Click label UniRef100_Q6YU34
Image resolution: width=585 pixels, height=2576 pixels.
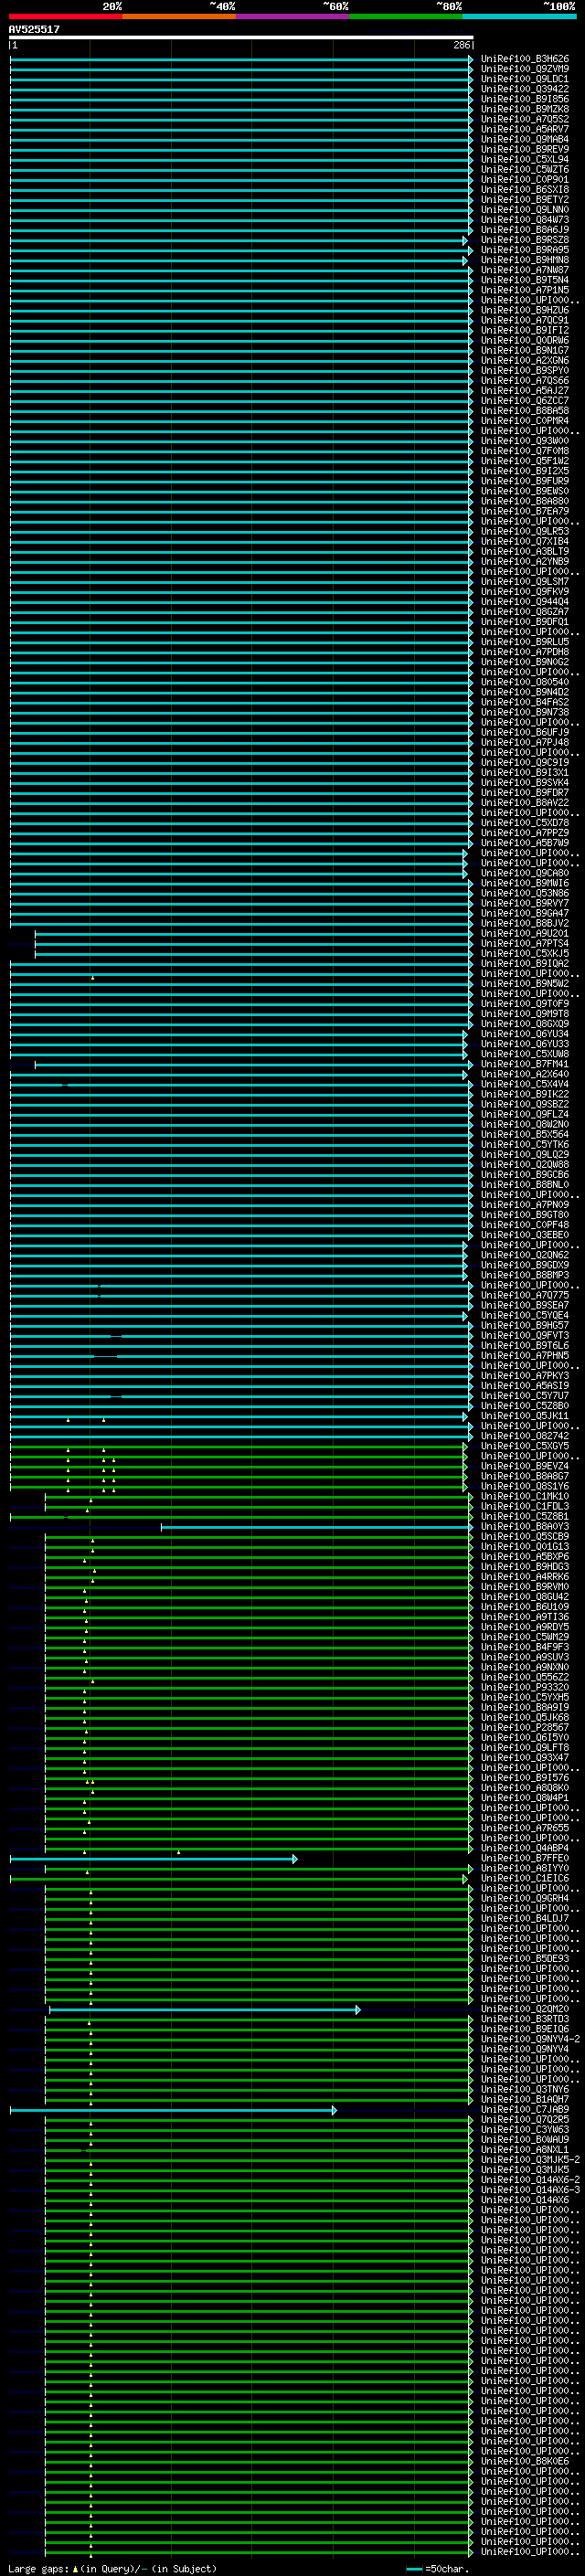(525, 1034)
